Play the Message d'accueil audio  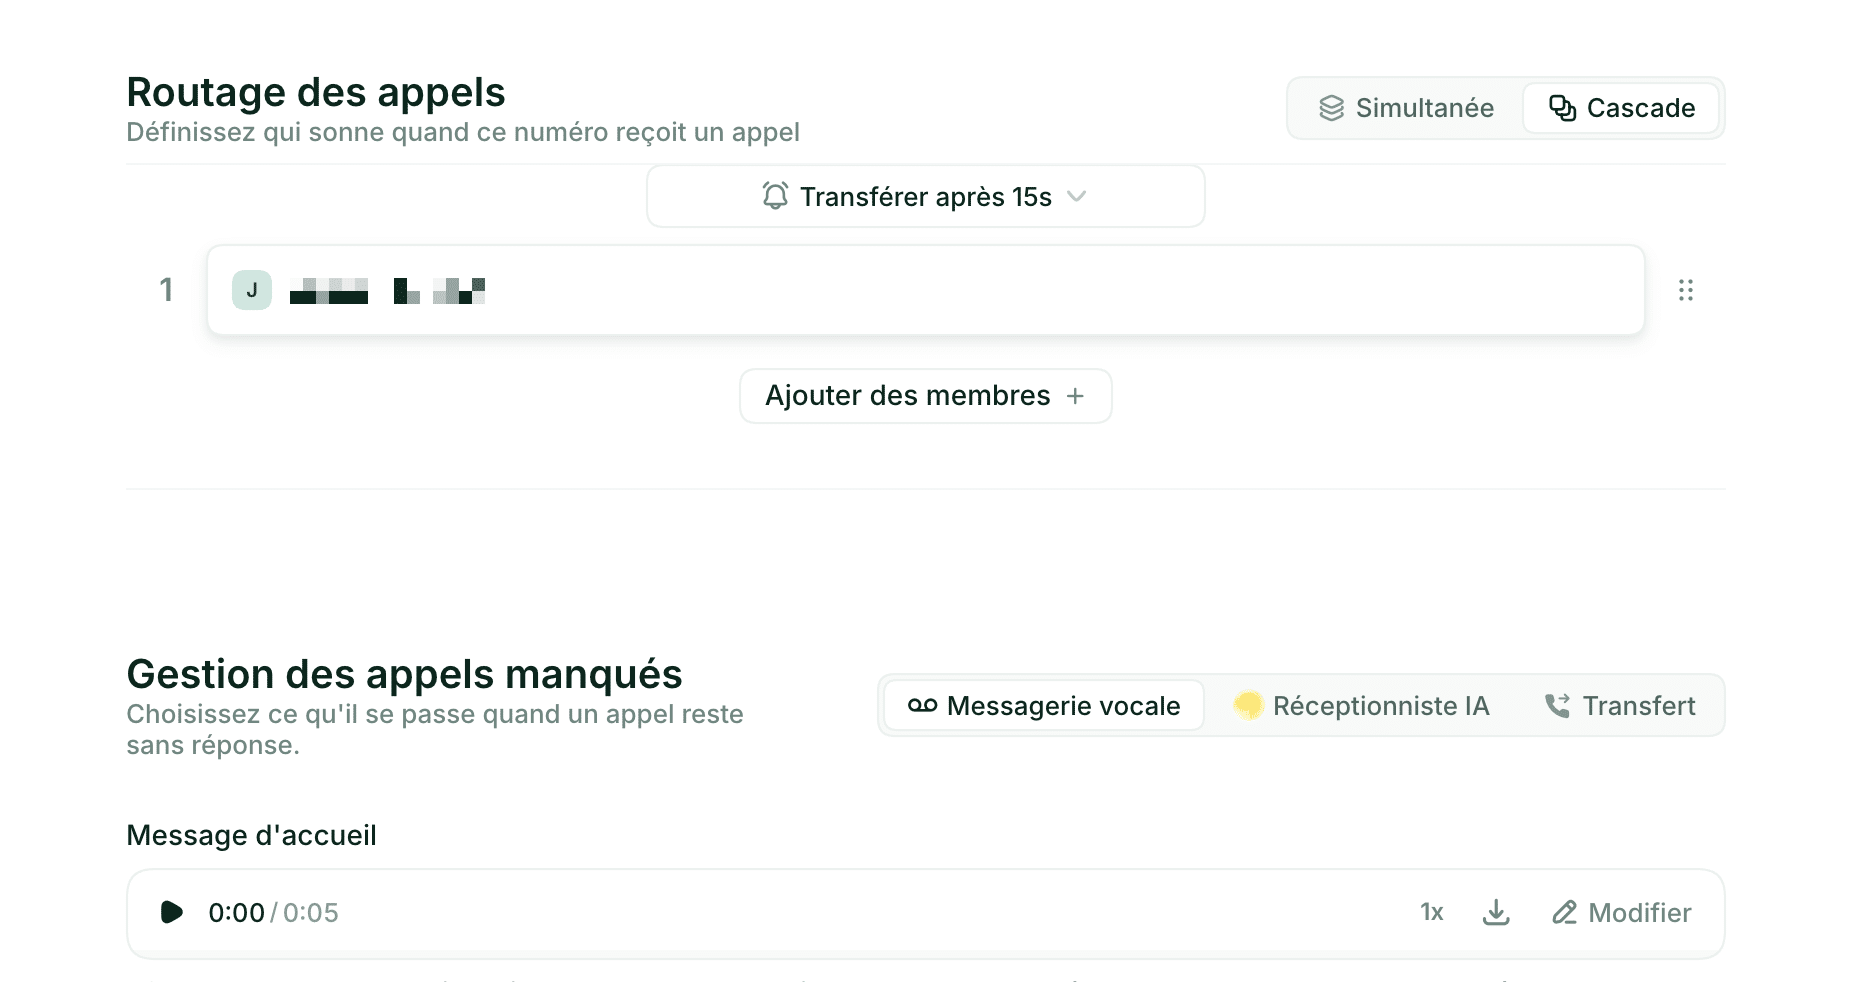(x=172, y=912)
